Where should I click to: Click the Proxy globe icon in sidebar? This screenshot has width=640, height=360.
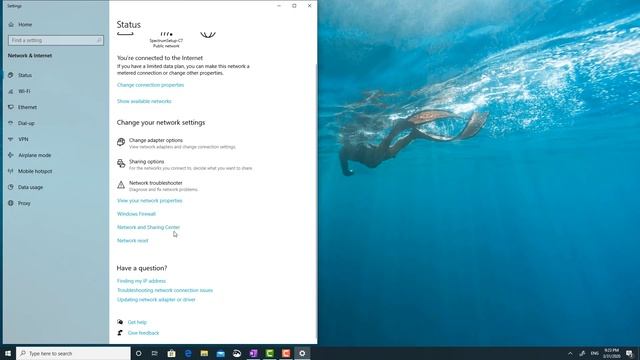point(11,203)
